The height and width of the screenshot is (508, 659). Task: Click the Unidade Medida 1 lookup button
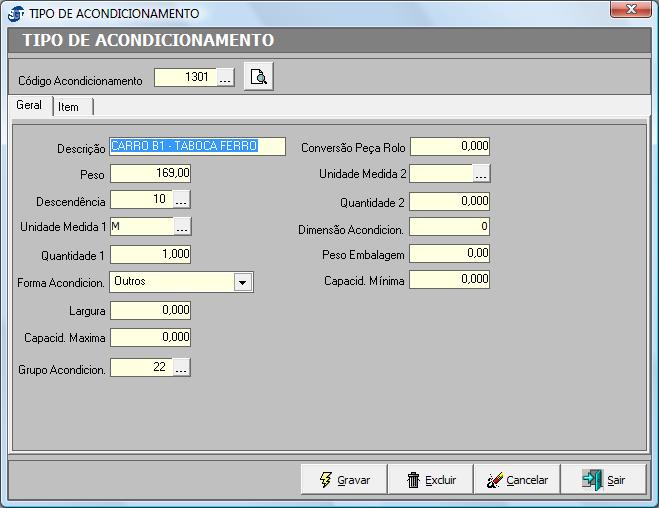click(x=181, y=227)
